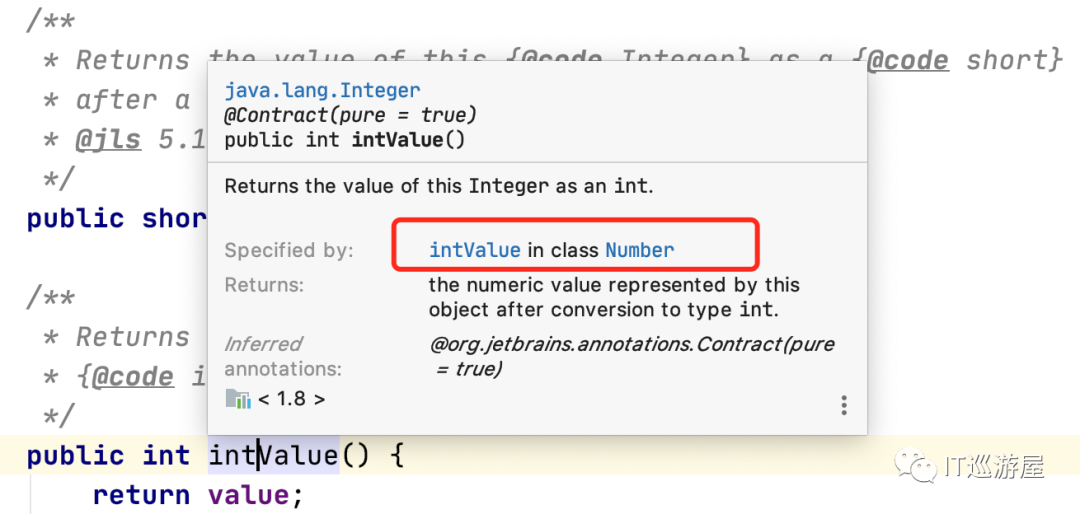The height and width of the screenshot is (514, 1080).
Task: Click the java.lang.Integer header in popup
Action: (322, 91)
